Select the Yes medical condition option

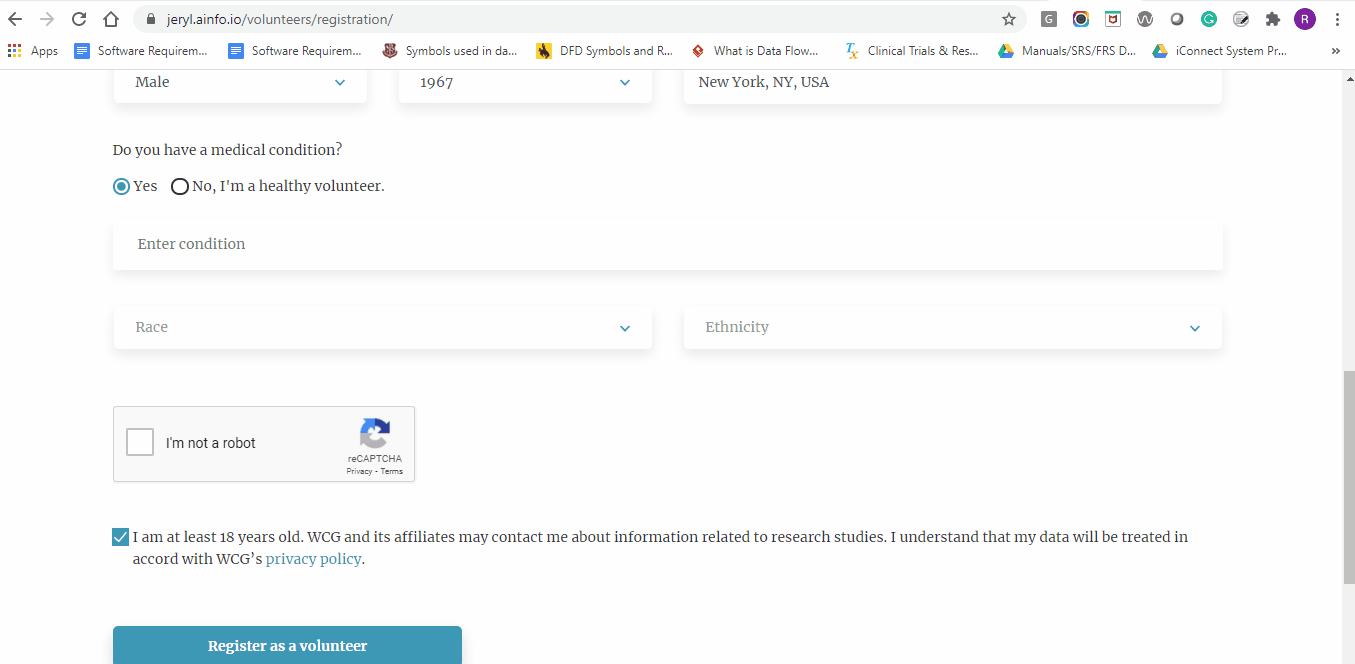120,186
